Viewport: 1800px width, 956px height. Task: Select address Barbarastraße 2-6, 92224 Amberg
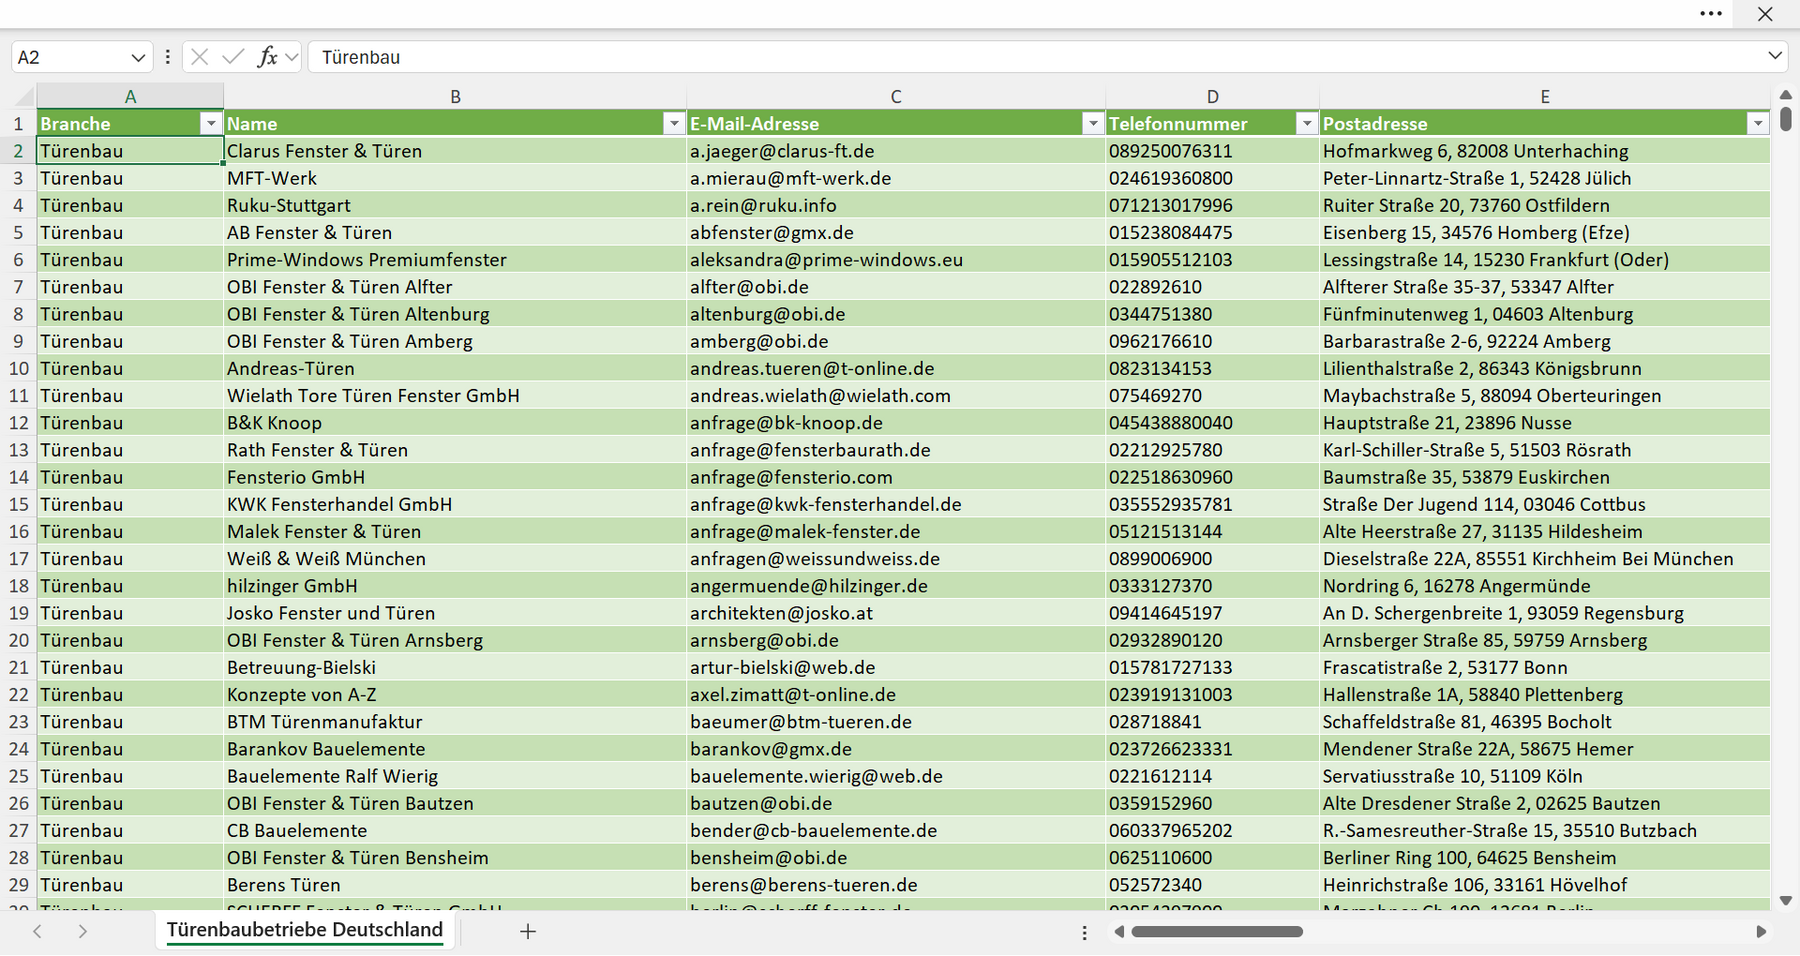[x=1545, y=341]
